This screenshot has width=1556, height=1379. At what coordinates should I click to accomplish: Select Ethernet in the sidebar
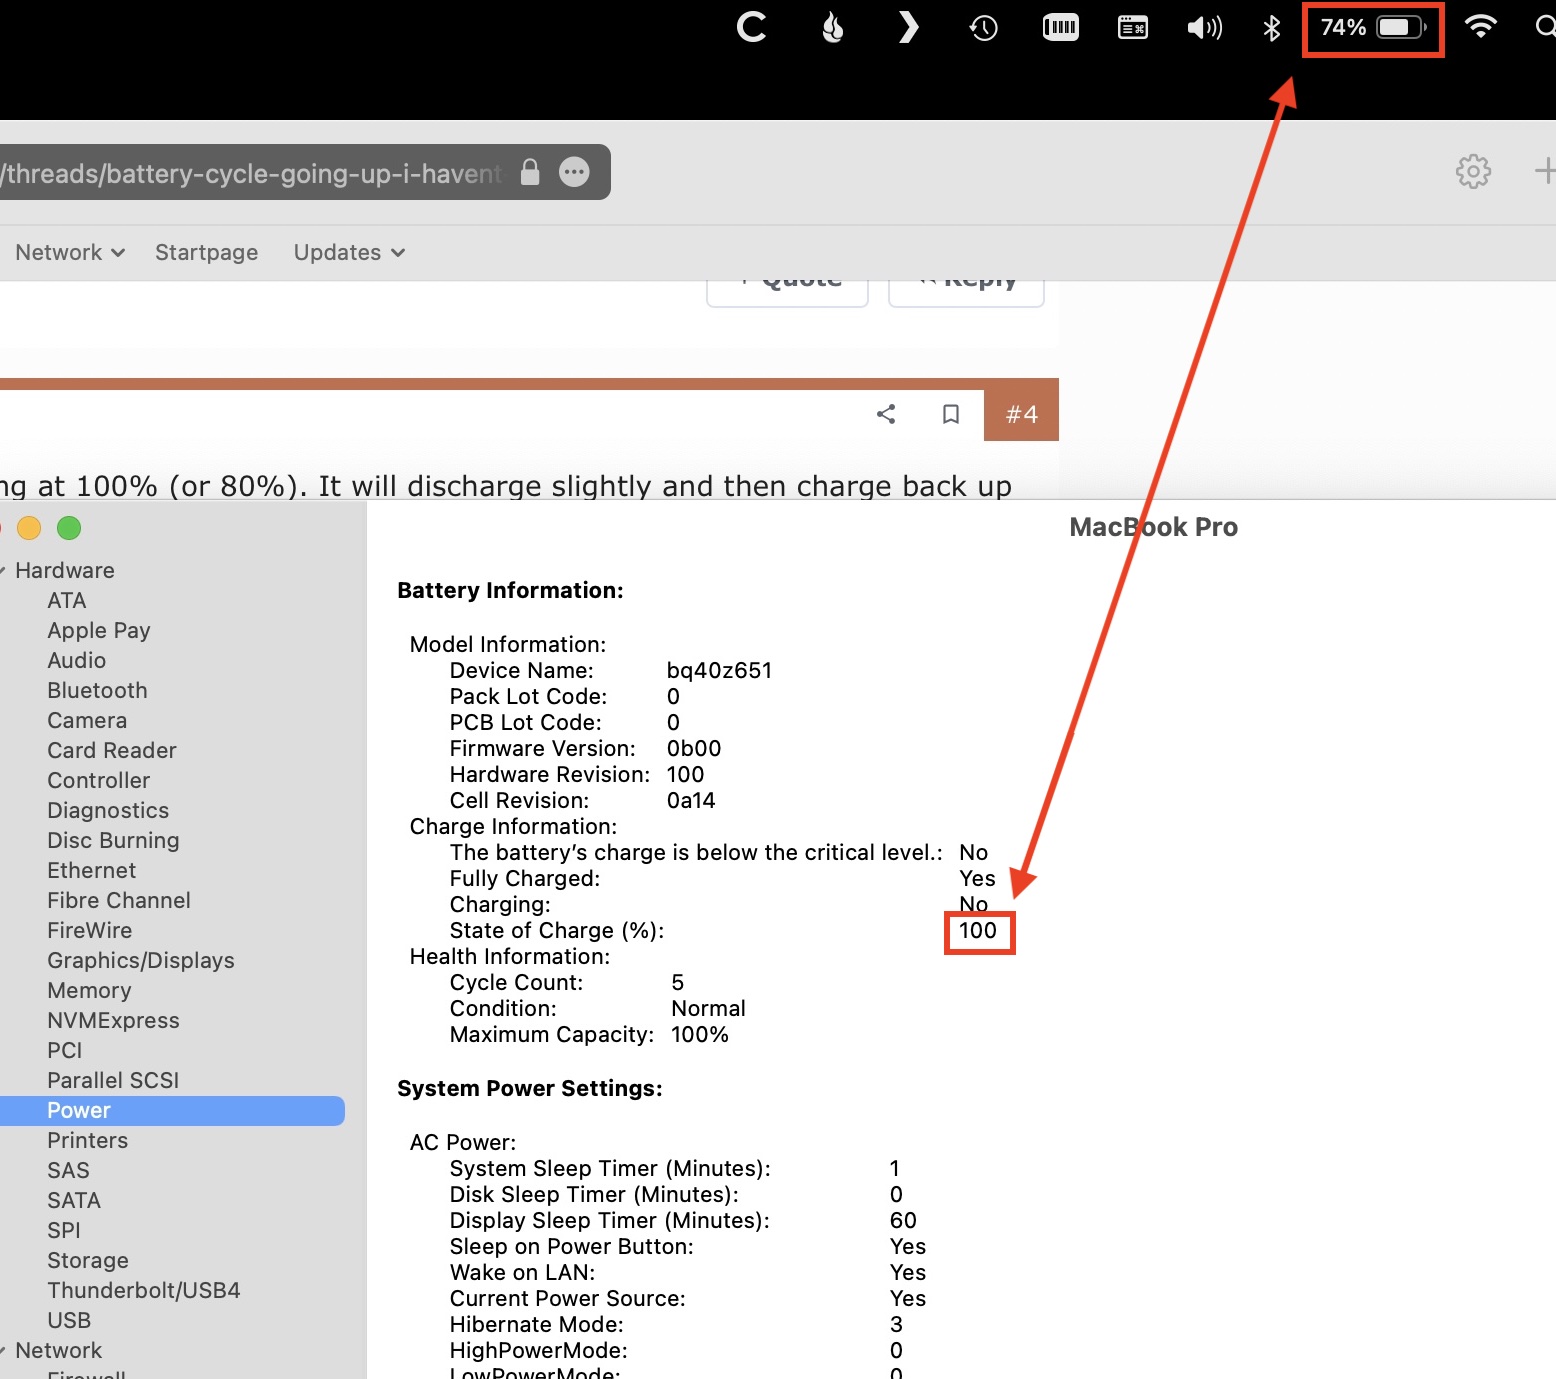[91, 870]
